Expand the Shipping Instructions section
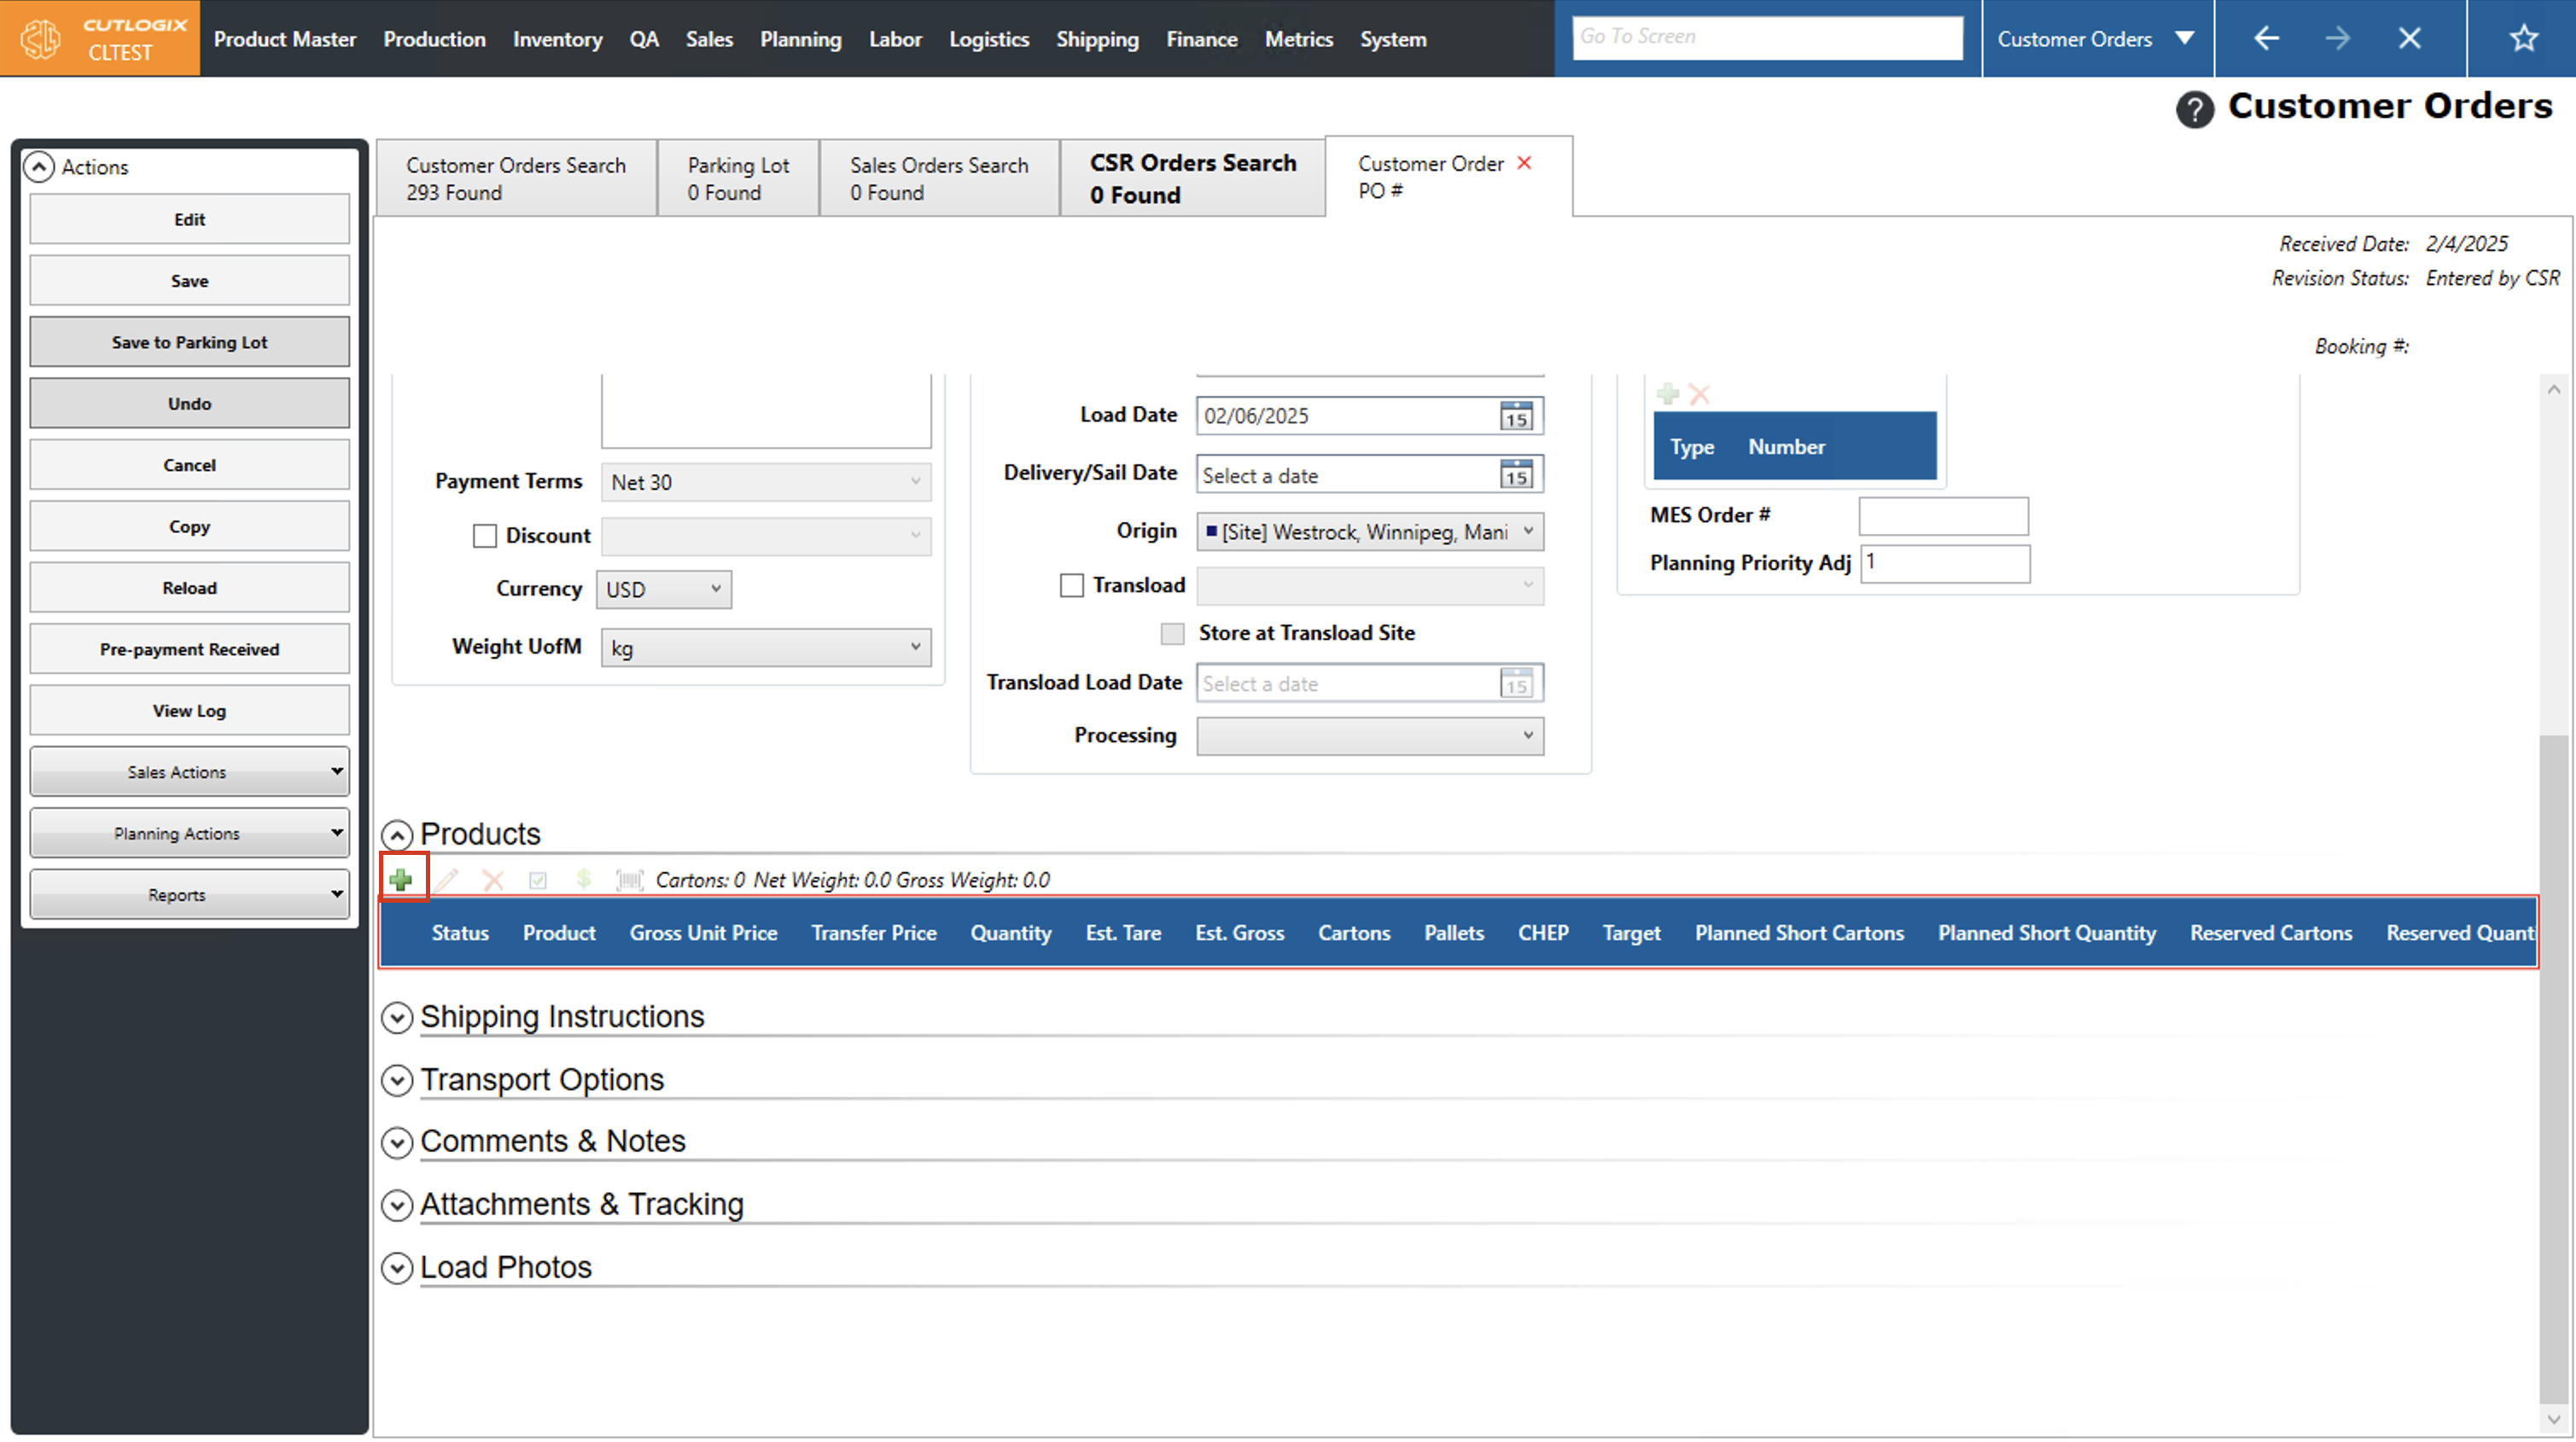This screenshot has height=1442, width=2576. 398,1017
